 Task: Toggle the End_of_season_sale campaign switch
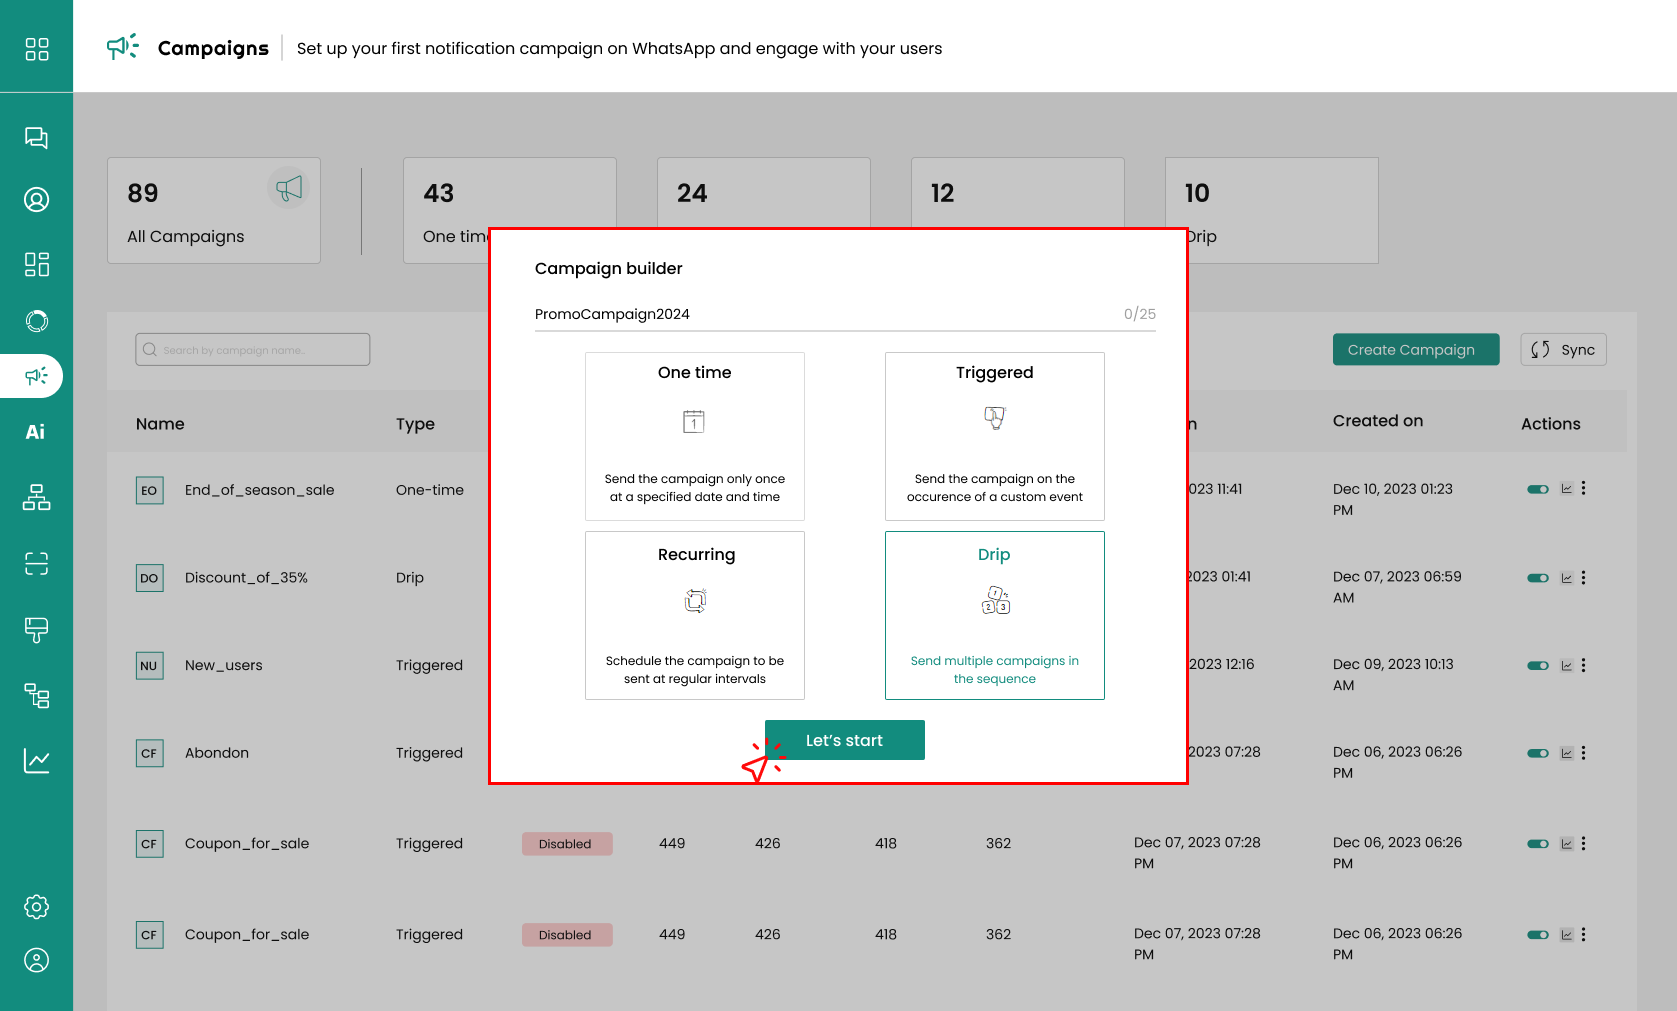pyautogui.click(x=1537, y=489)
